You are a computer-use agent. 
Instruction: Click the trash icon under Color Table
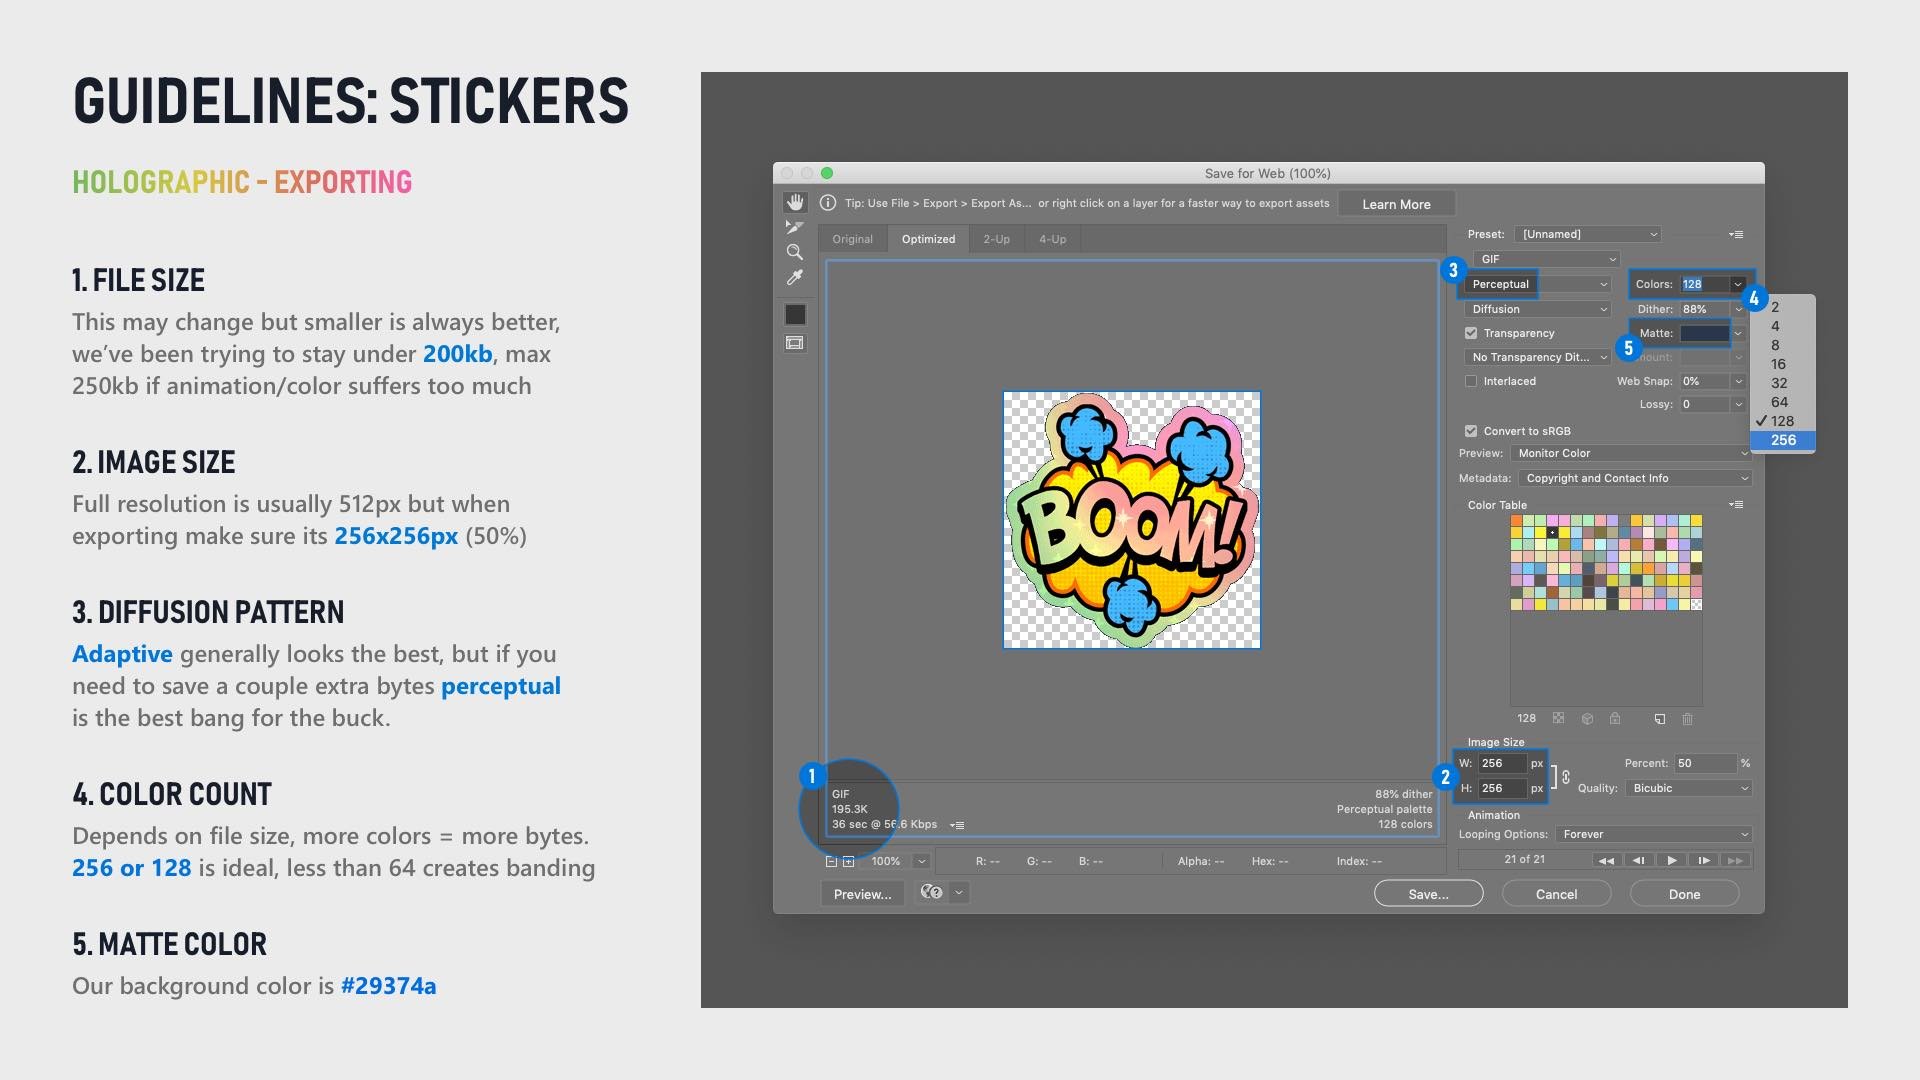coord(1688,719)
